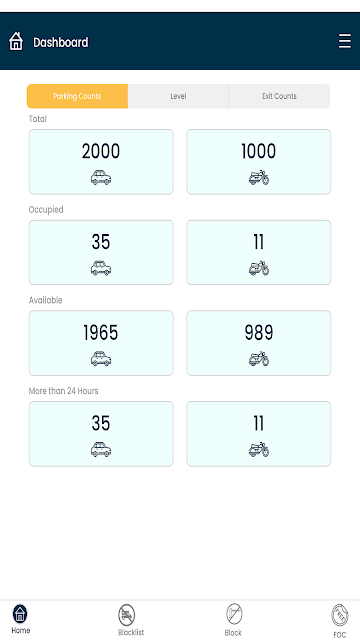This screenshot has width=360, height=640.
Task: Tap the Home icon in bottom bar
Action: pyautogui.click(x=20, y=614)
